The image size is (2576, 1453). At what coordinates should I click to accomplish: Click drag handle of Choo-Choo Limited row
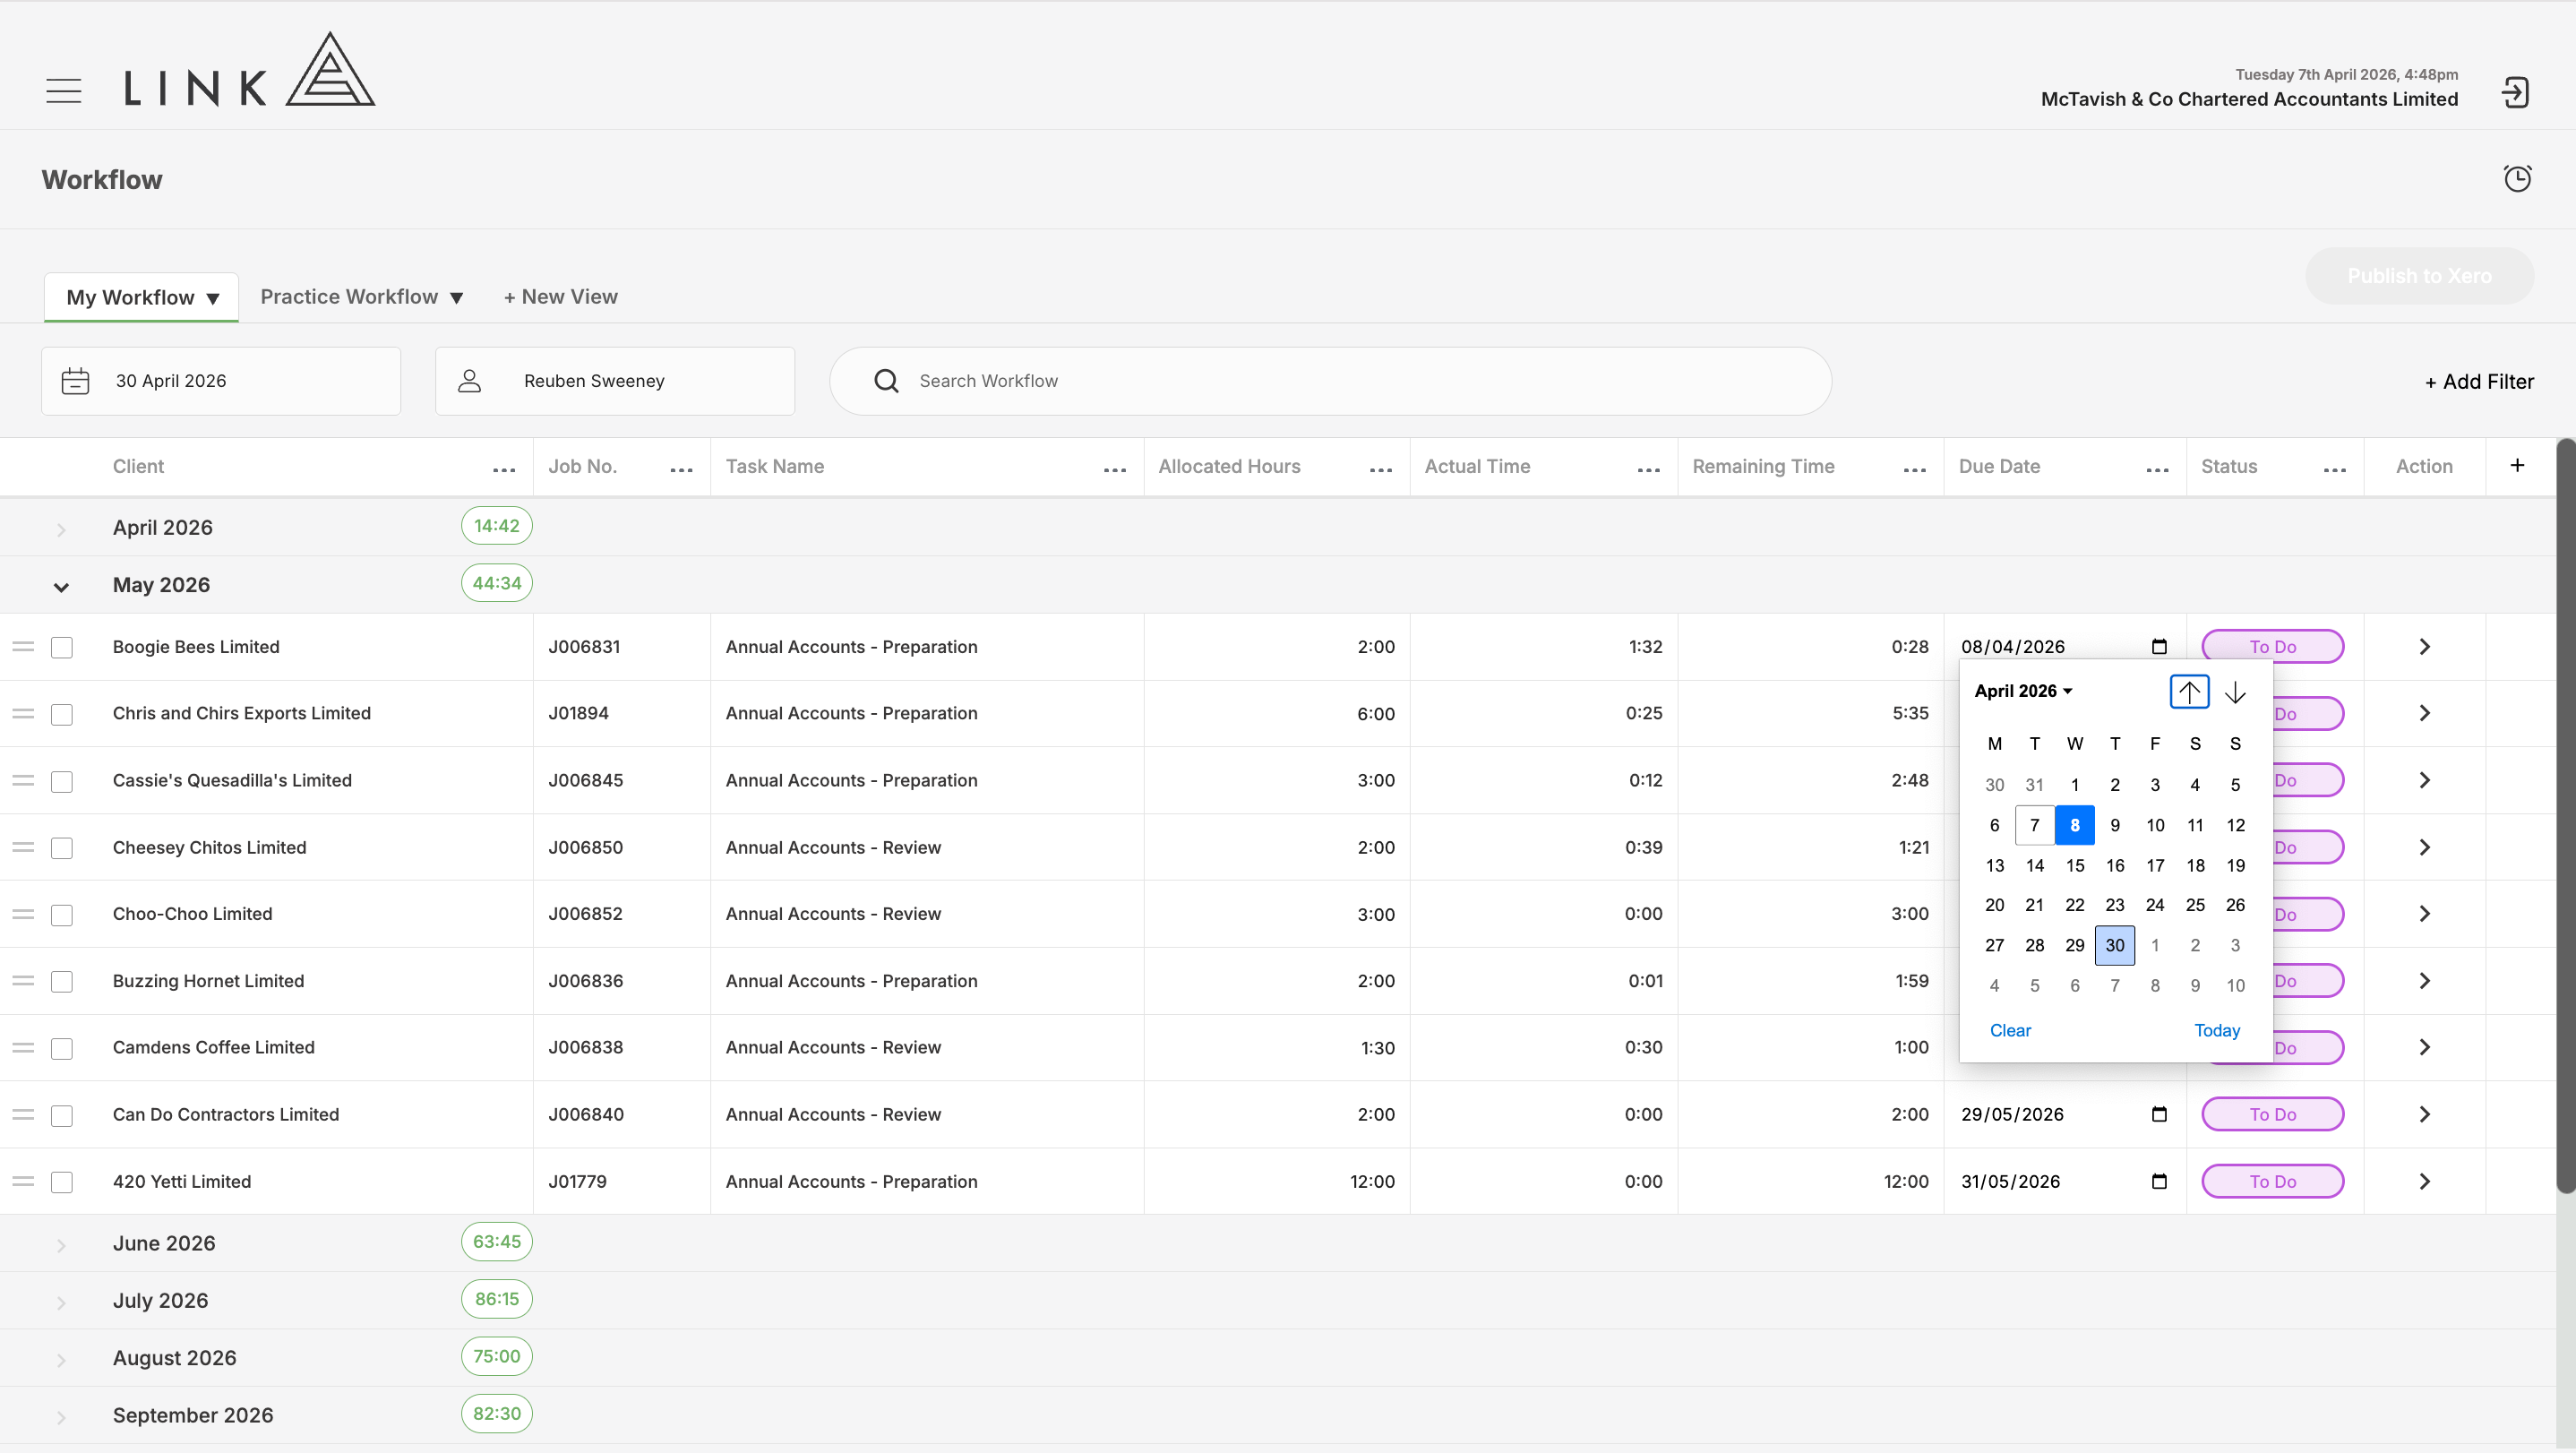(x=23, y=914)
